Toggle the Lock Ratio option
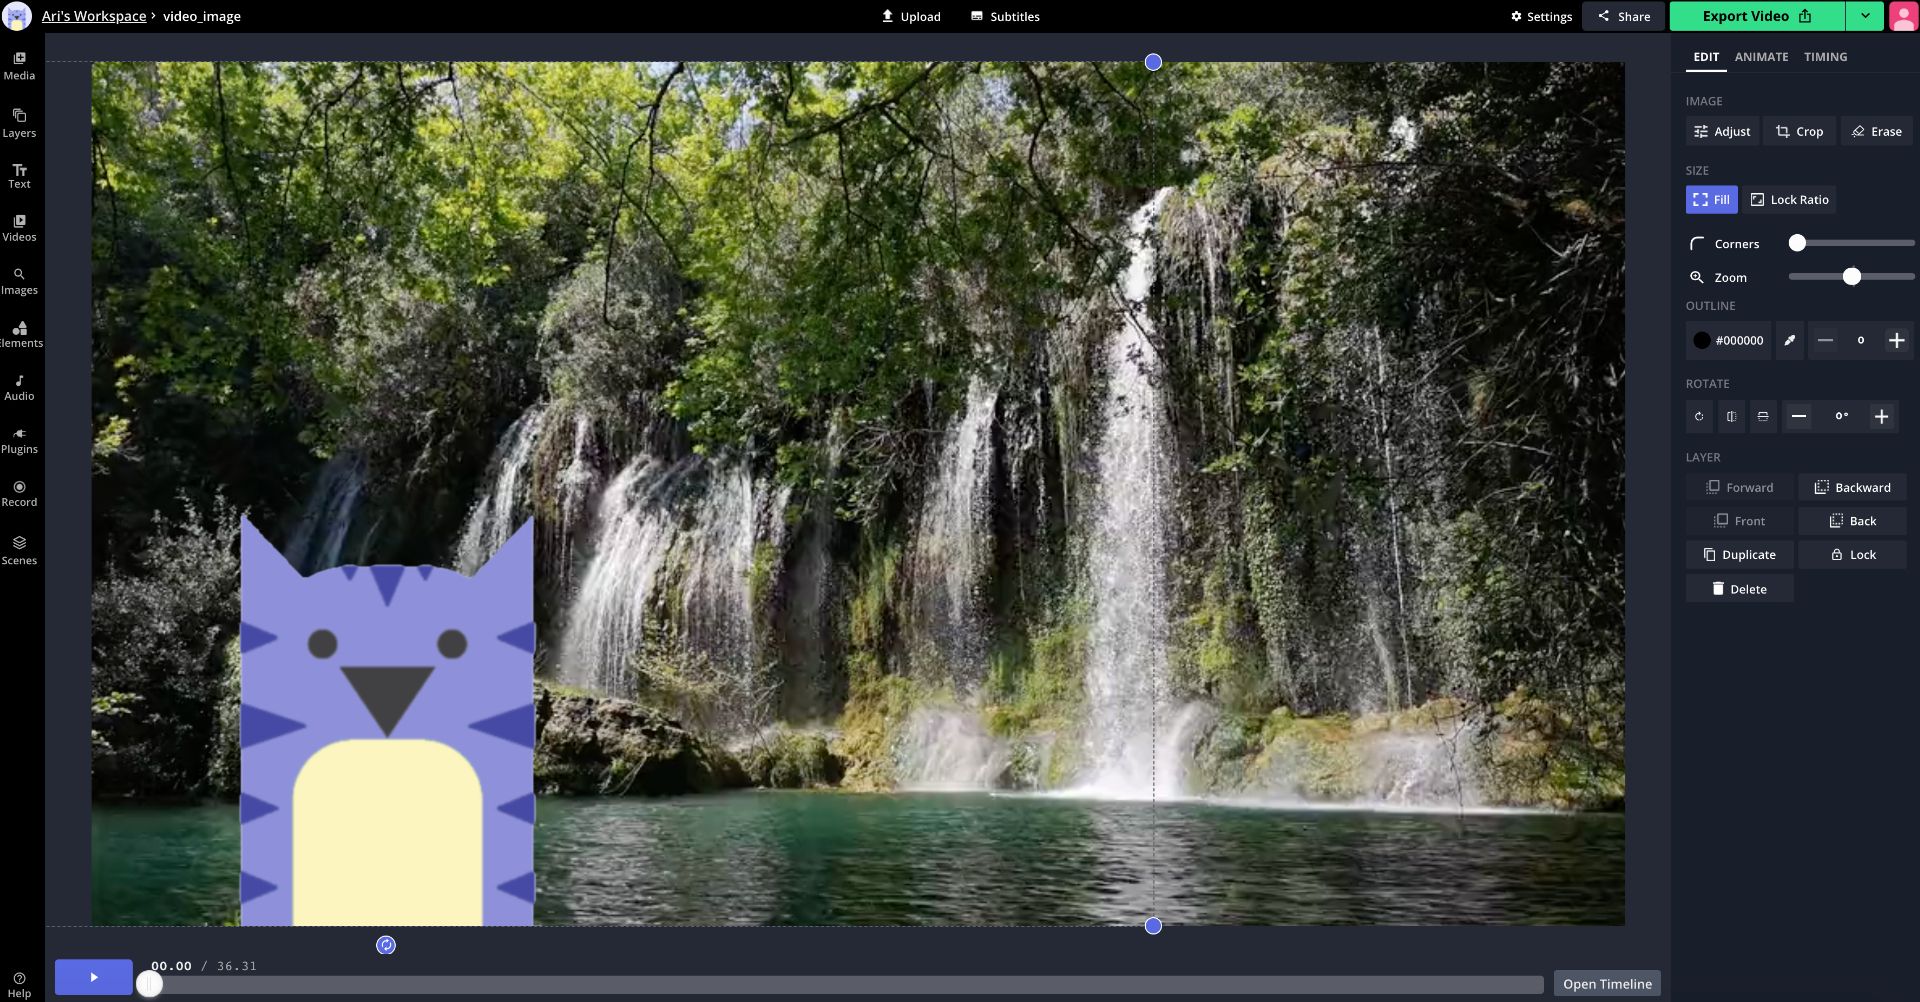This screenshot has height=1002, width=1920. pos(1789,200)
